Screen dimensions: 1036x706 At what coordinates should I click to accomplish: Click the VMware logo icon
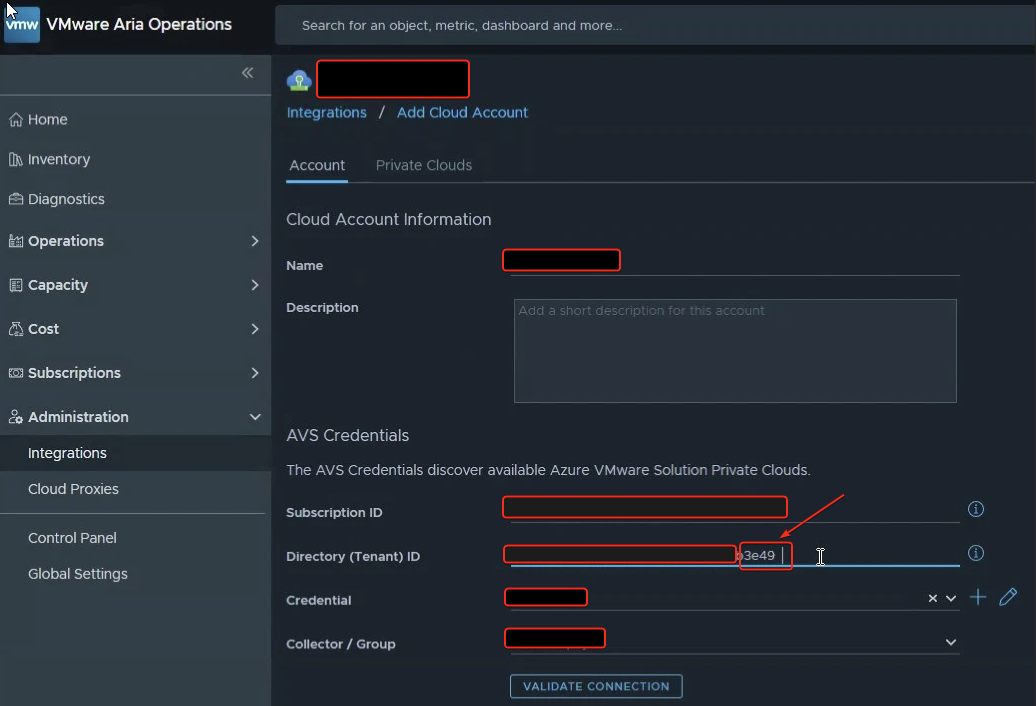(x=22, y=24)
